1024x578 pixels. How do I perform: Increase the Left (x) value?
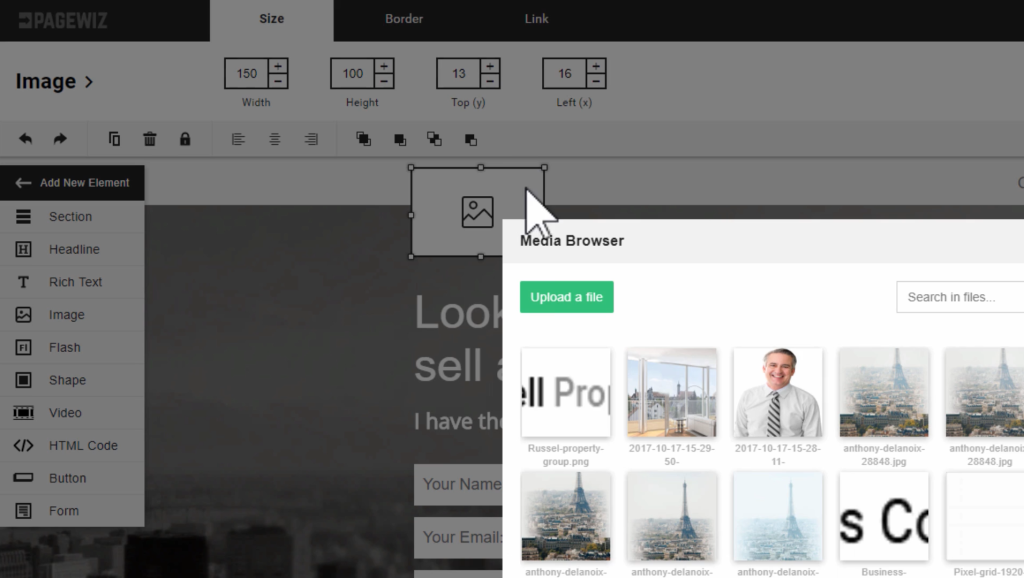(596, 66)
